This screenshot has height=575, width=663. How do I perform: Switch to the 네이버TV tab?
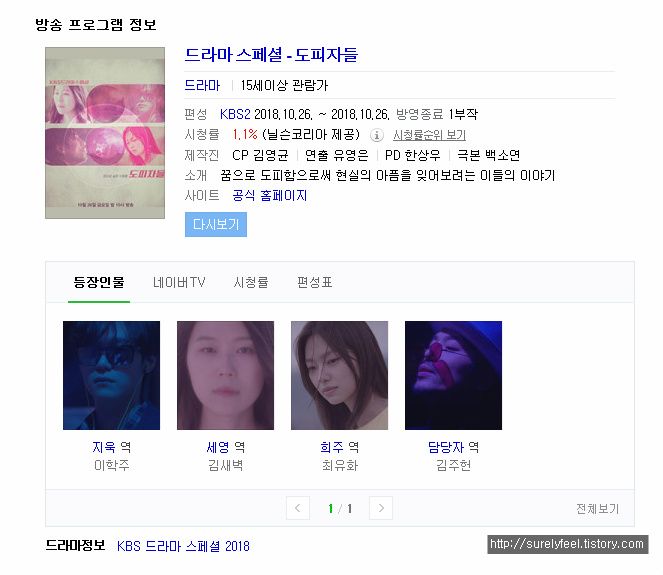tap(179, 282)
